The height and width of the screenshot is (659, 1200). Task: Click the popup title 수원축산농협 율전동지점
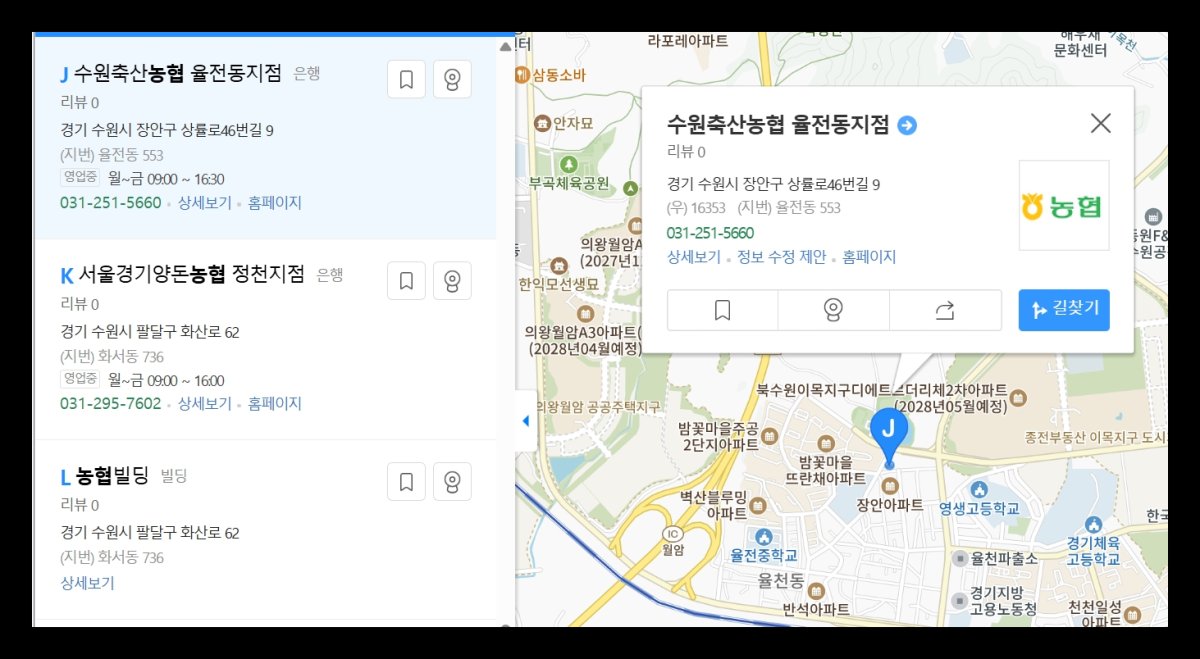point(778,125)
